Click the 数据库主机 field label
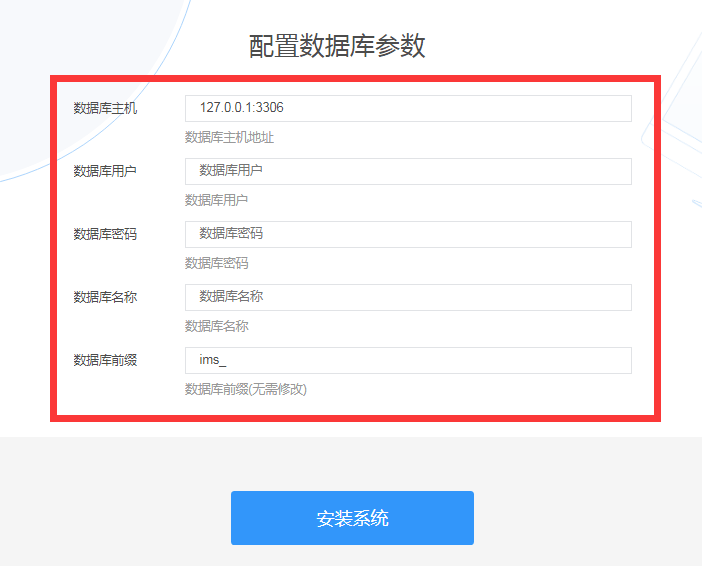This screenshot has width=702, height=566. [x=105, y=108]
